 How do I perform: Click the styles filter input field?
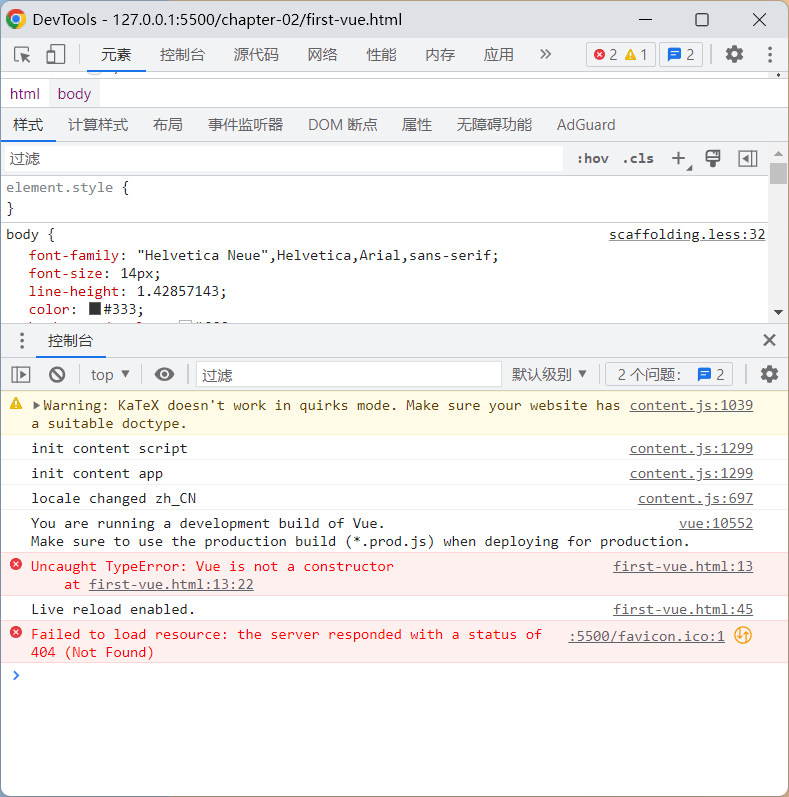[284, 159]
